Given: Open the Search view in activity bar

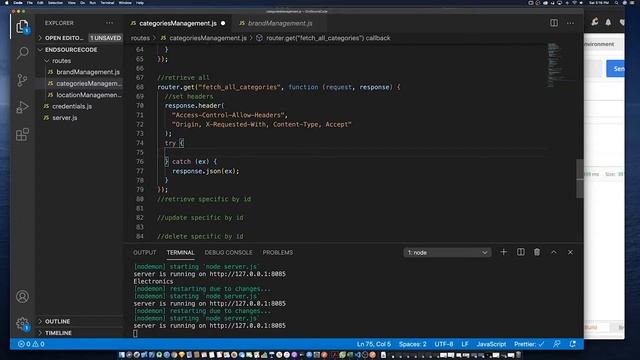Looking at the screenshot, I should click(x=22, y=53).
